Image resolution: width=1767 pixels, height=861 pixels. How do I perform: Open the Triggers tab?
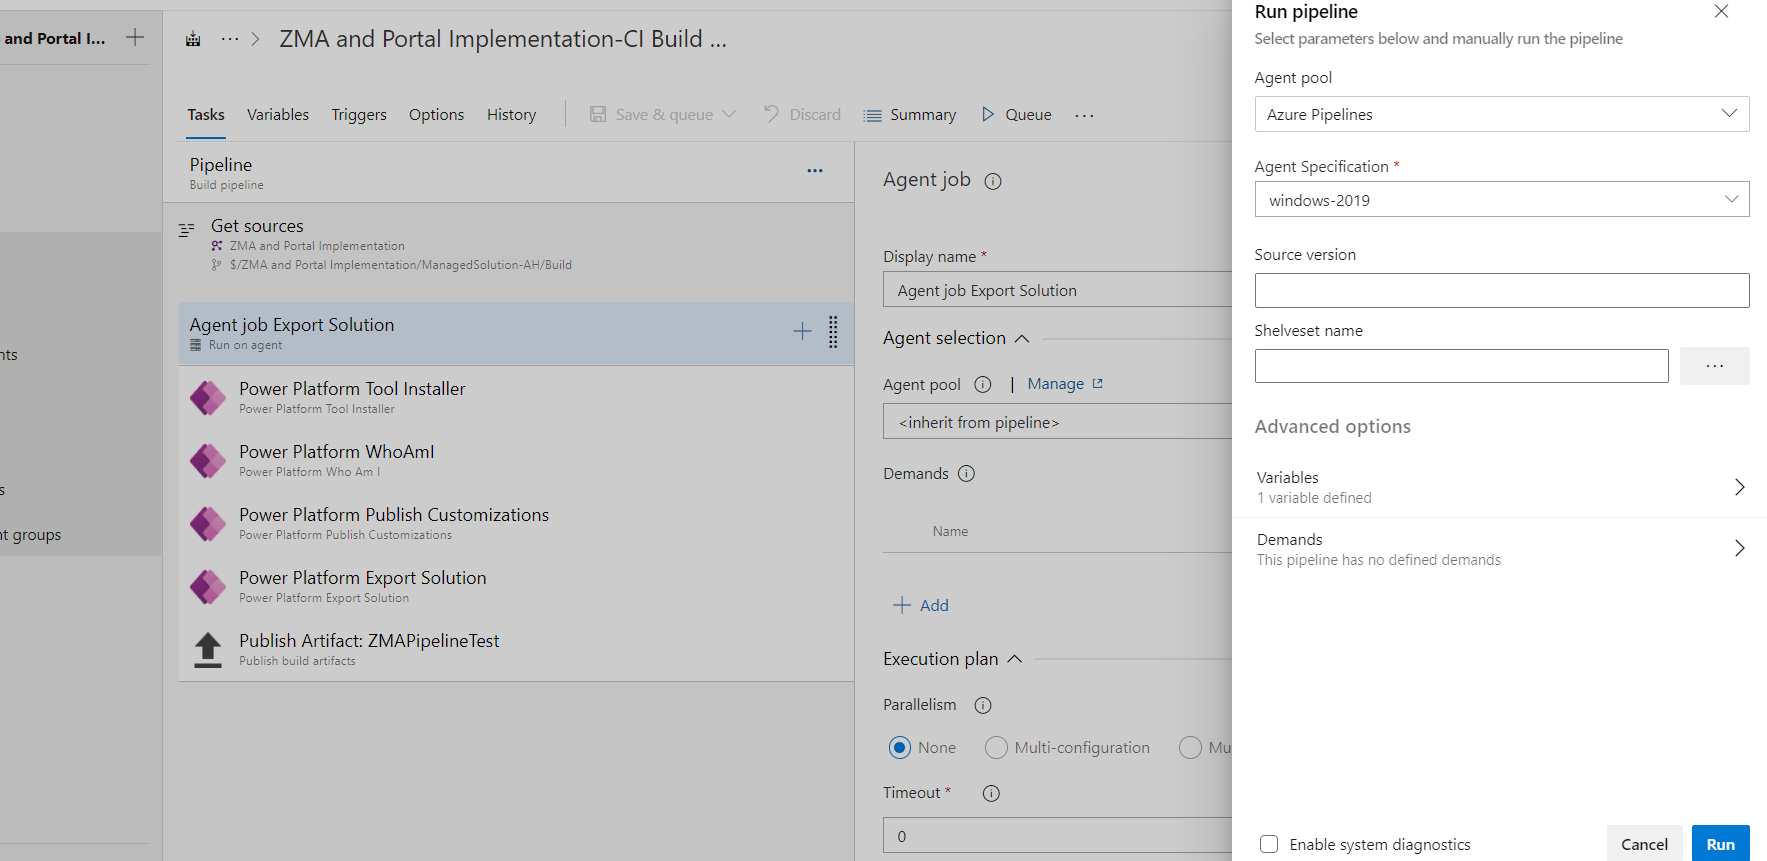pyautogui.click(x=359, y=115)
